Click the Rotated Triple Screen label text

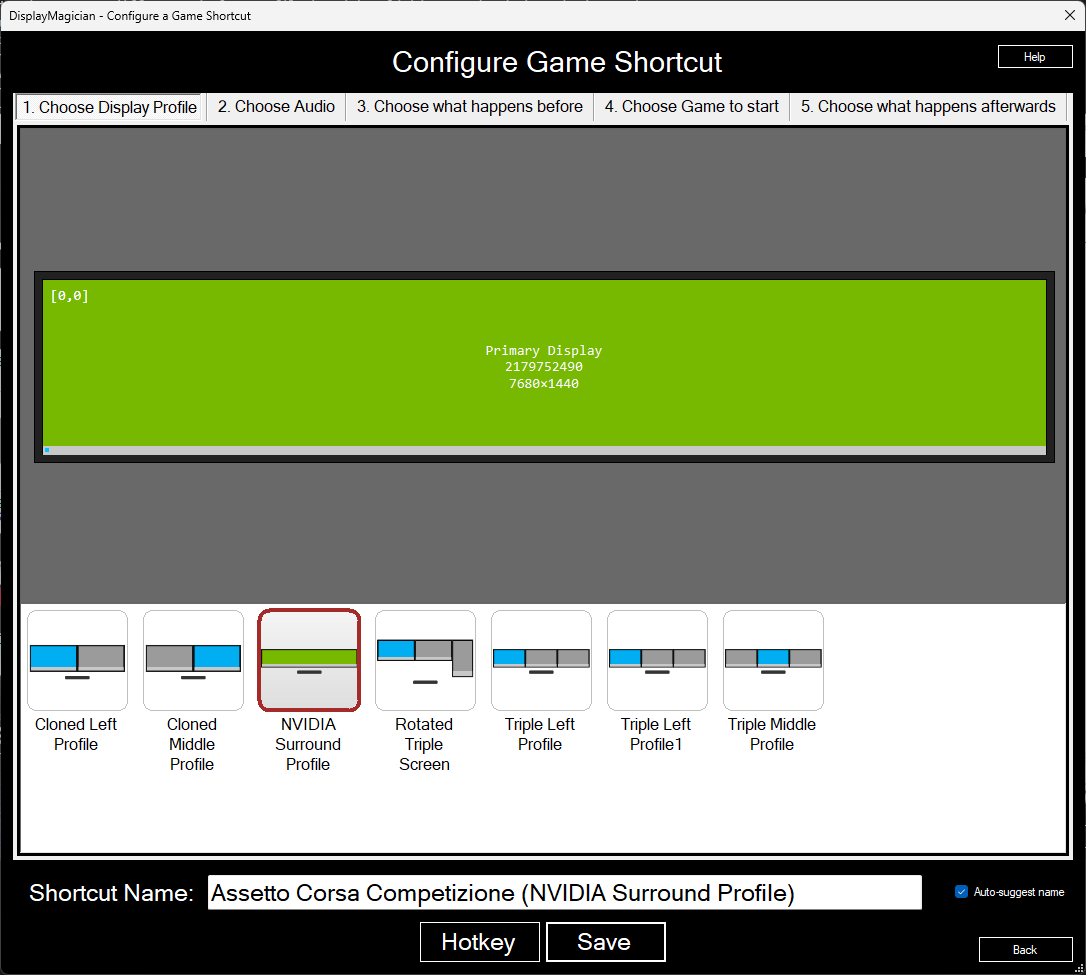424,744
